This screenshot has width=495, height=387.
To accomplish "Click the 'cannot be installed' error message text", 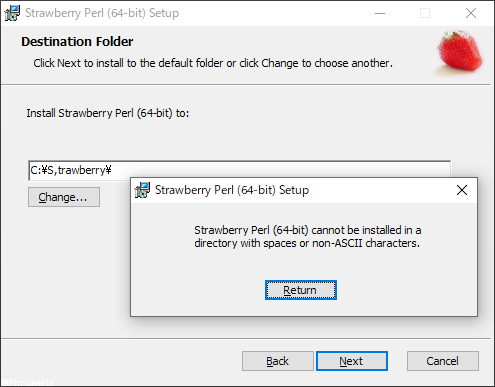I will (x=307, y=237).
